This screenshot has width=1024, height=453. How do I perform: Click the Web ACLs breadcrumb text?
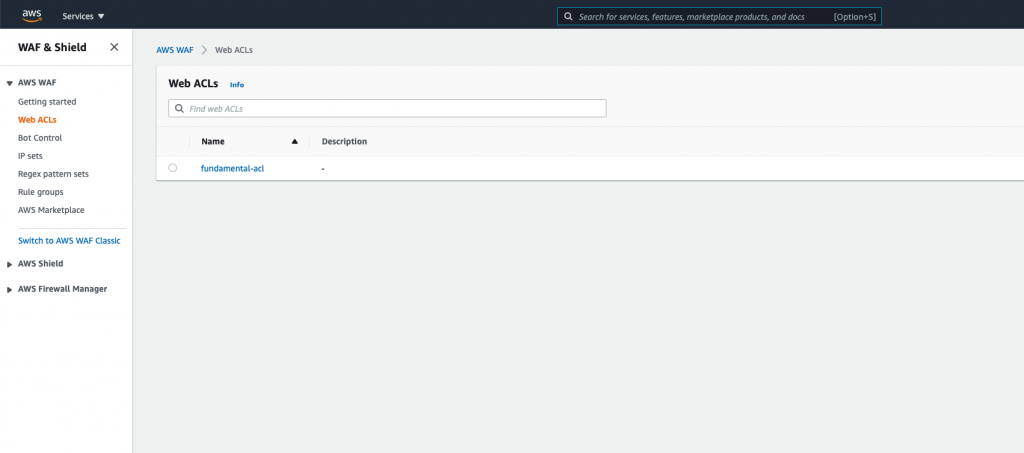[x=234, y=50]
